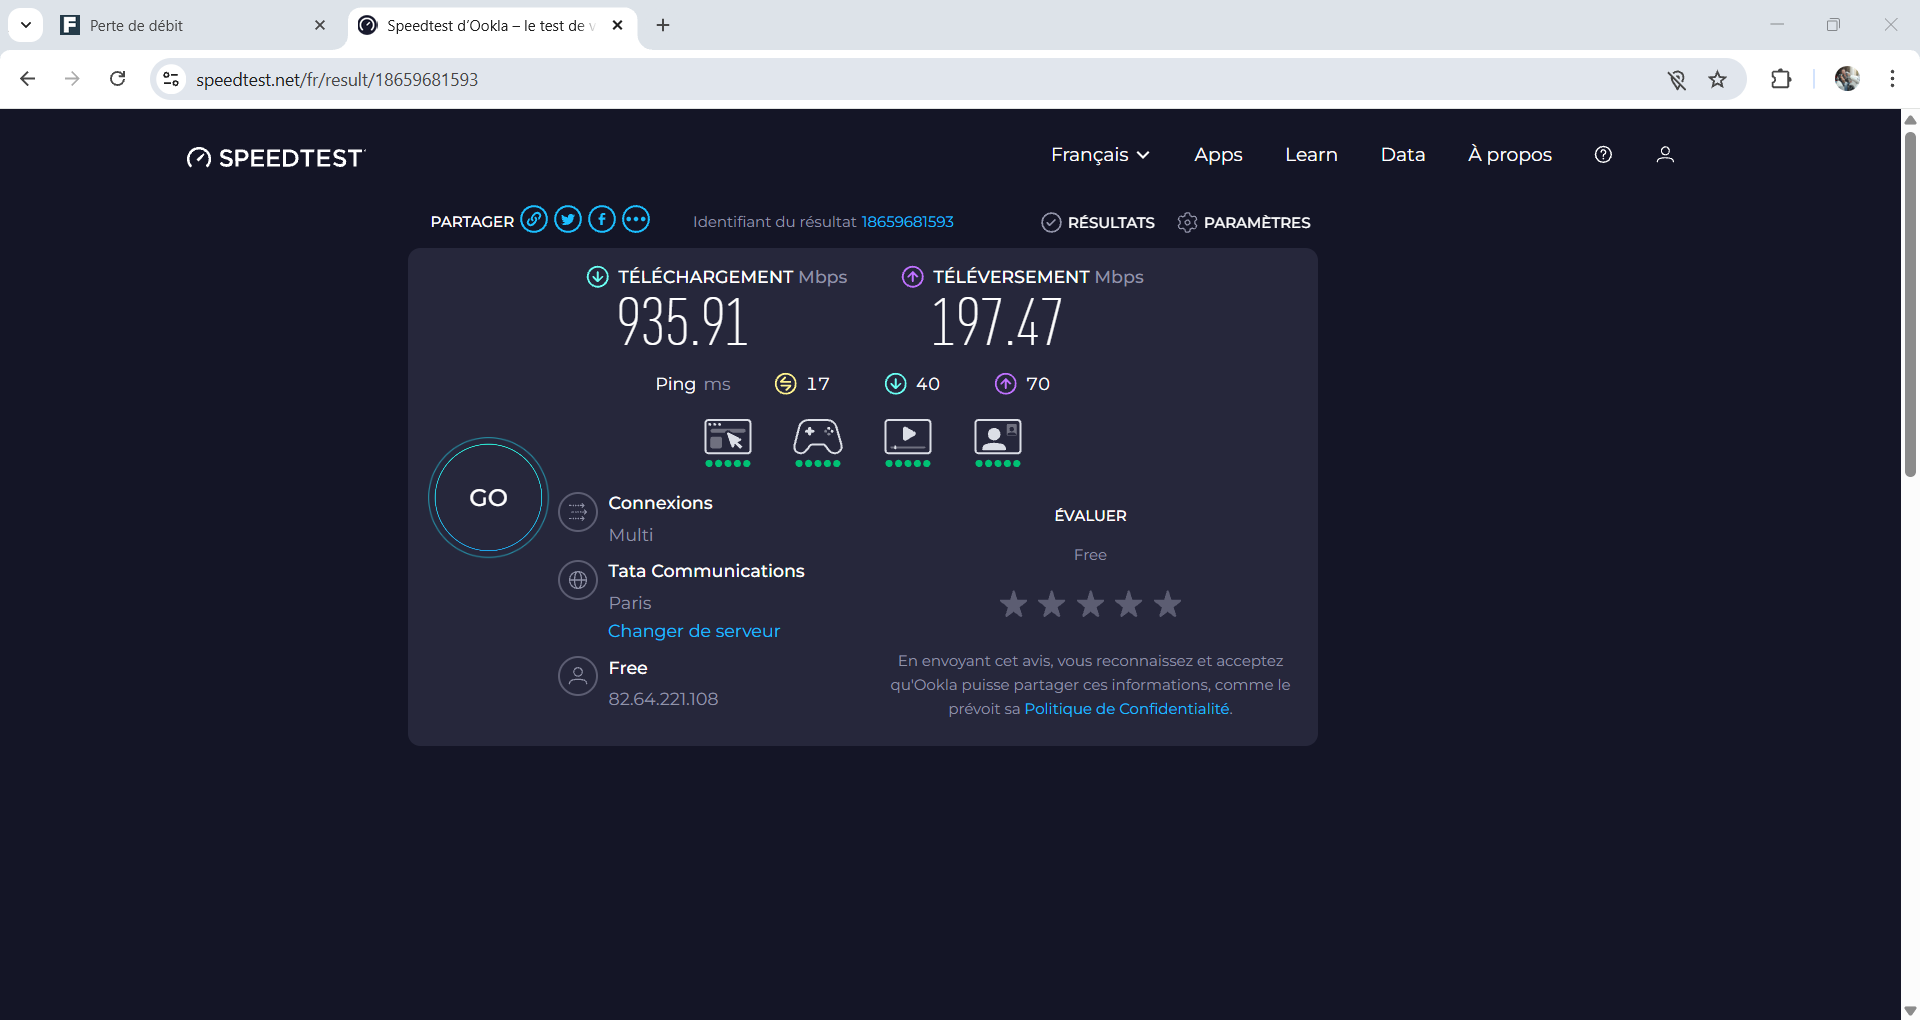Share result on Facebook
The image size is (1920, 1020).
tap(602, 220)
